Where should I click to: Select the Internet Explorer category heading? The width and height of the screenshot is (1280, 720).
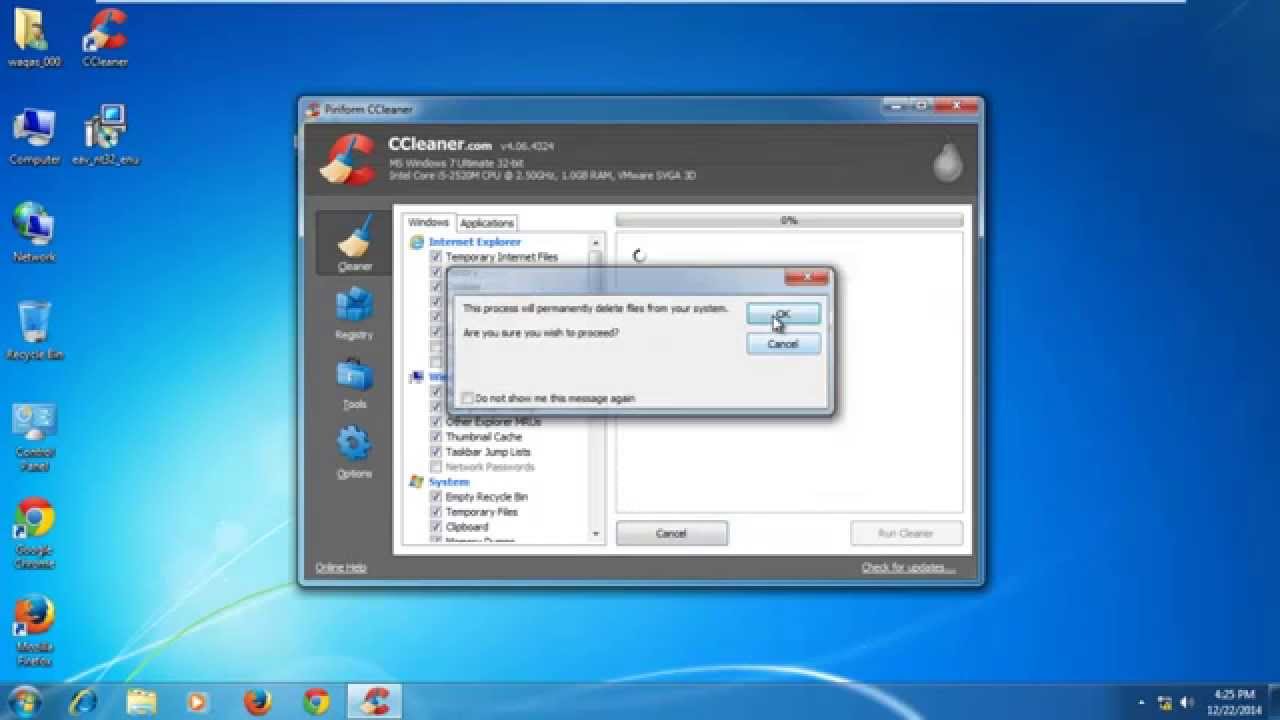coord(475,242)
